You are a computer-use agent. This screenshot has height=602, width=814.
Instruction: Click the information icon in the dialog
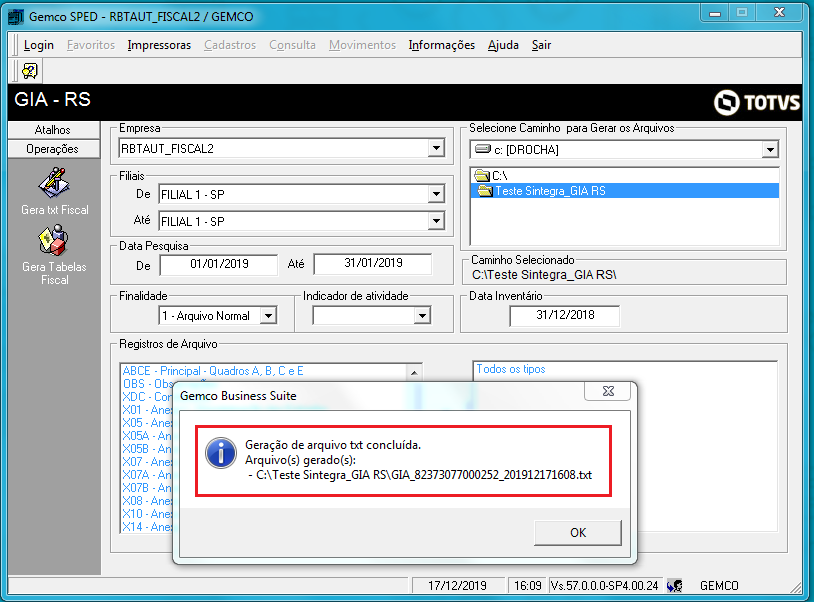[221, 452]
